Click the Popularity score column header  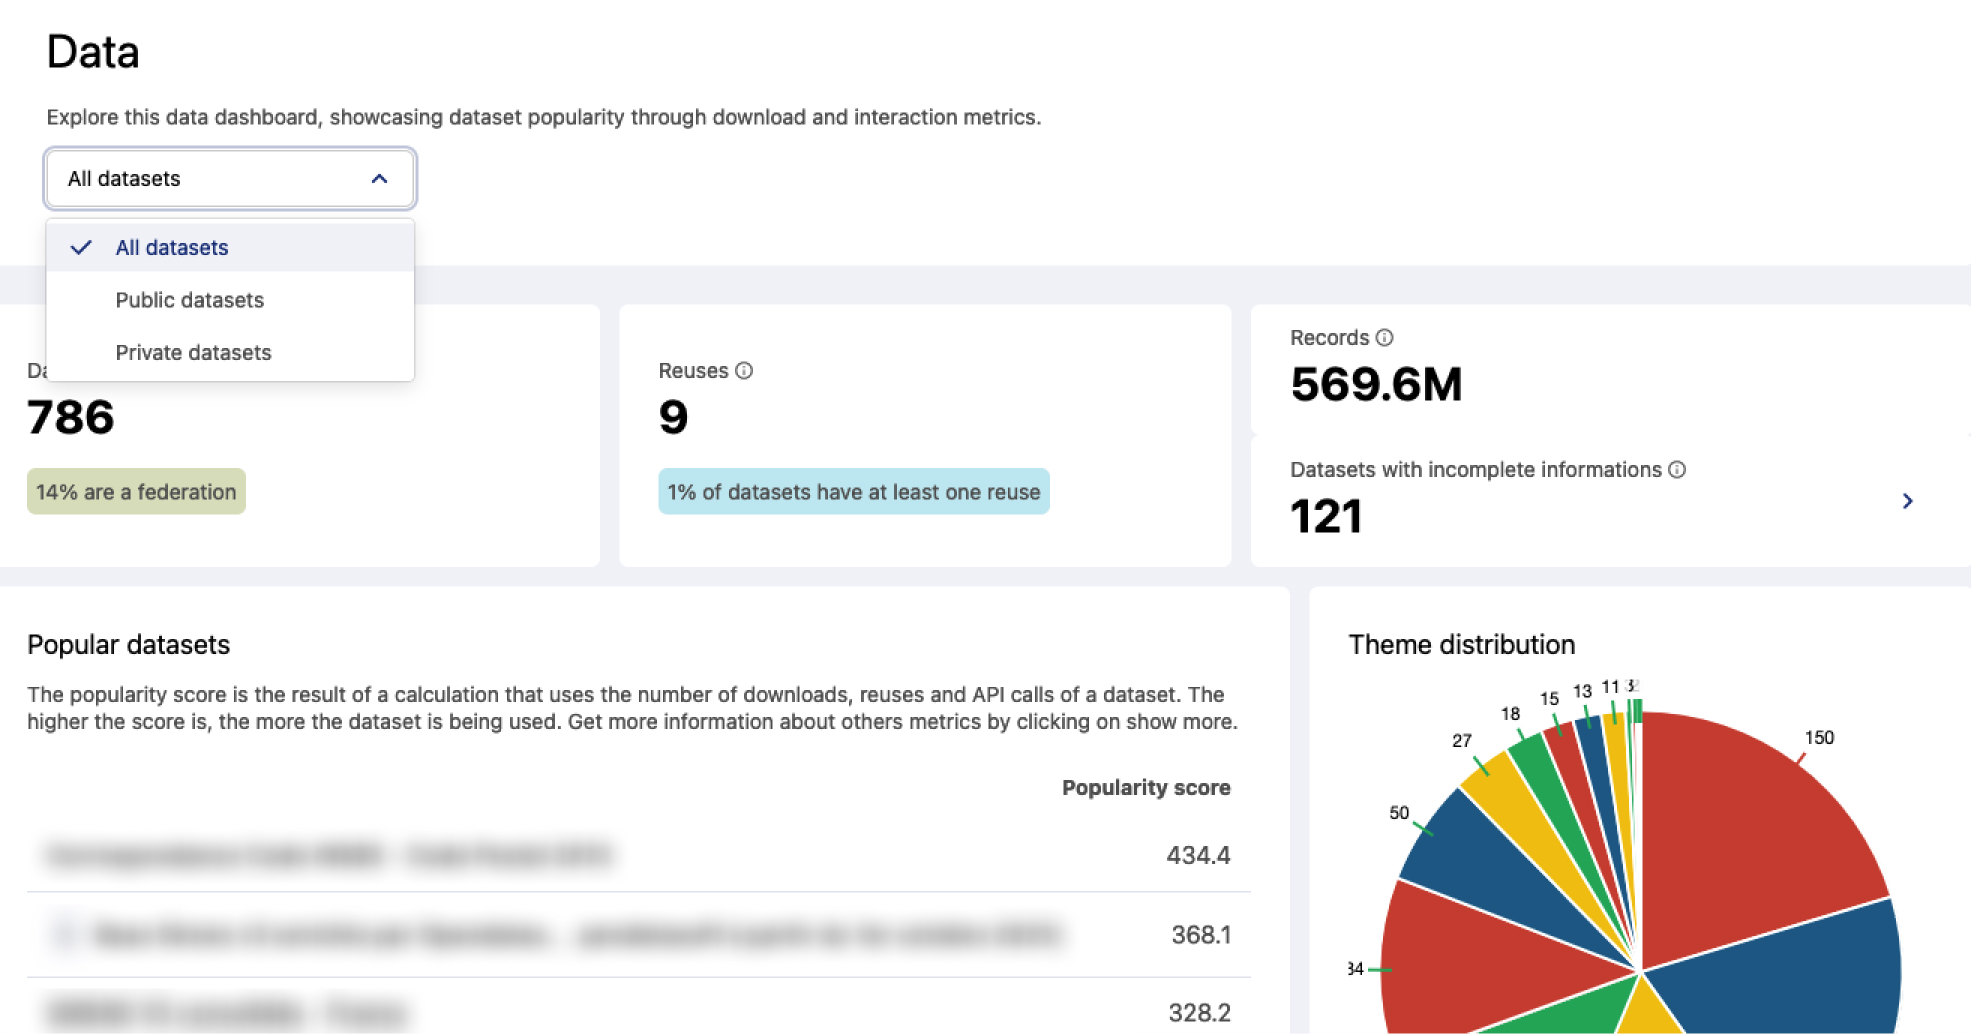pos(1145,788)
